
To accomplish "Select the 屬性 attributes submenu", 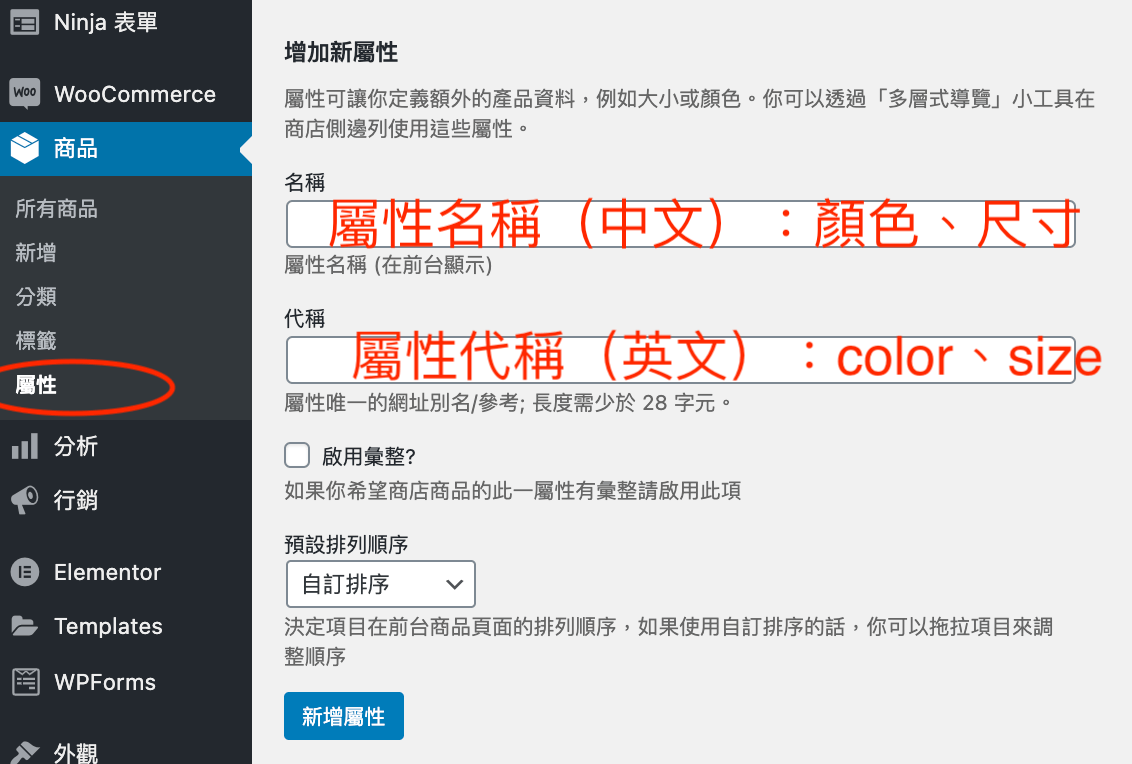I will click(x=36, y=385).
